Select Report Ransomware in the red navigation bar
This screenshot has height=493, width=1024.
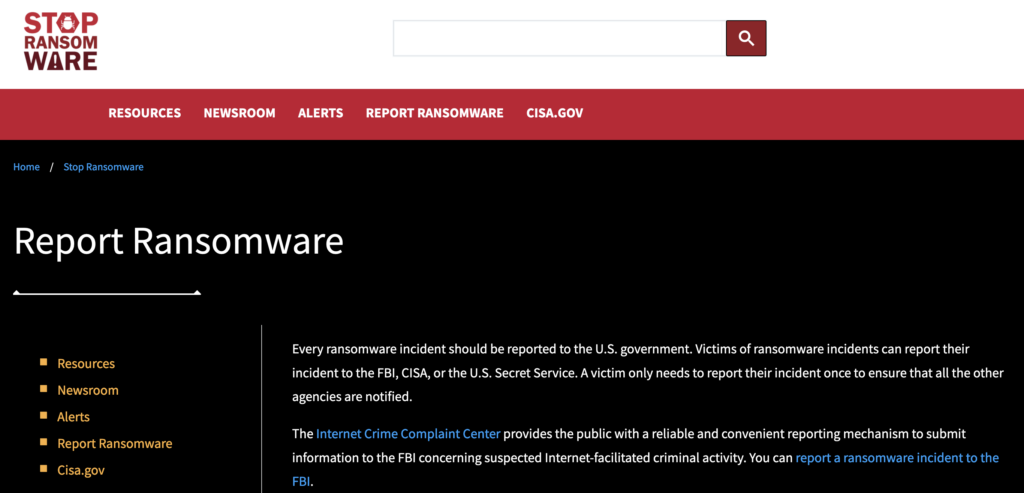click(434, 113)
